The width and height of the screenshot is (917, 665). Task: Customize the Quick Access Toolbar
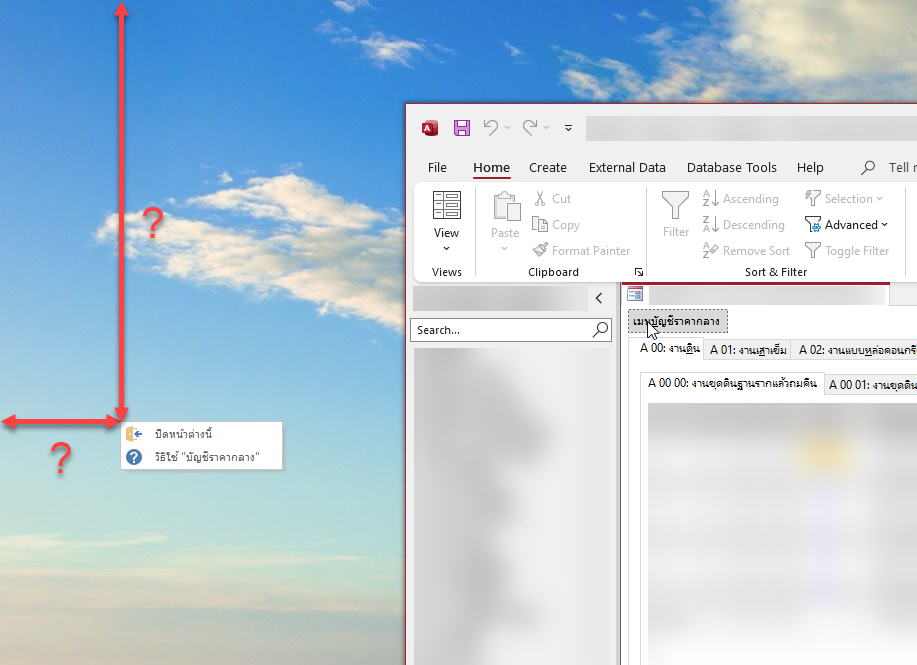coord(568,128)
